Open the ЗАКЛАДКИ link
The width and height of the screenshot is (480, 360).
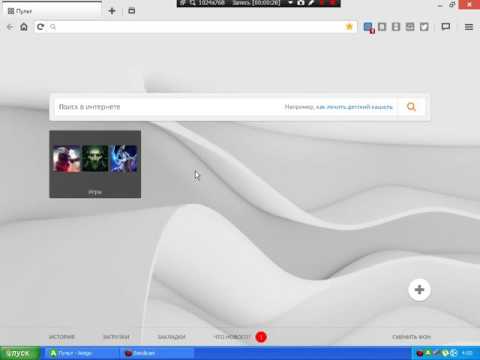coord(171,337)
